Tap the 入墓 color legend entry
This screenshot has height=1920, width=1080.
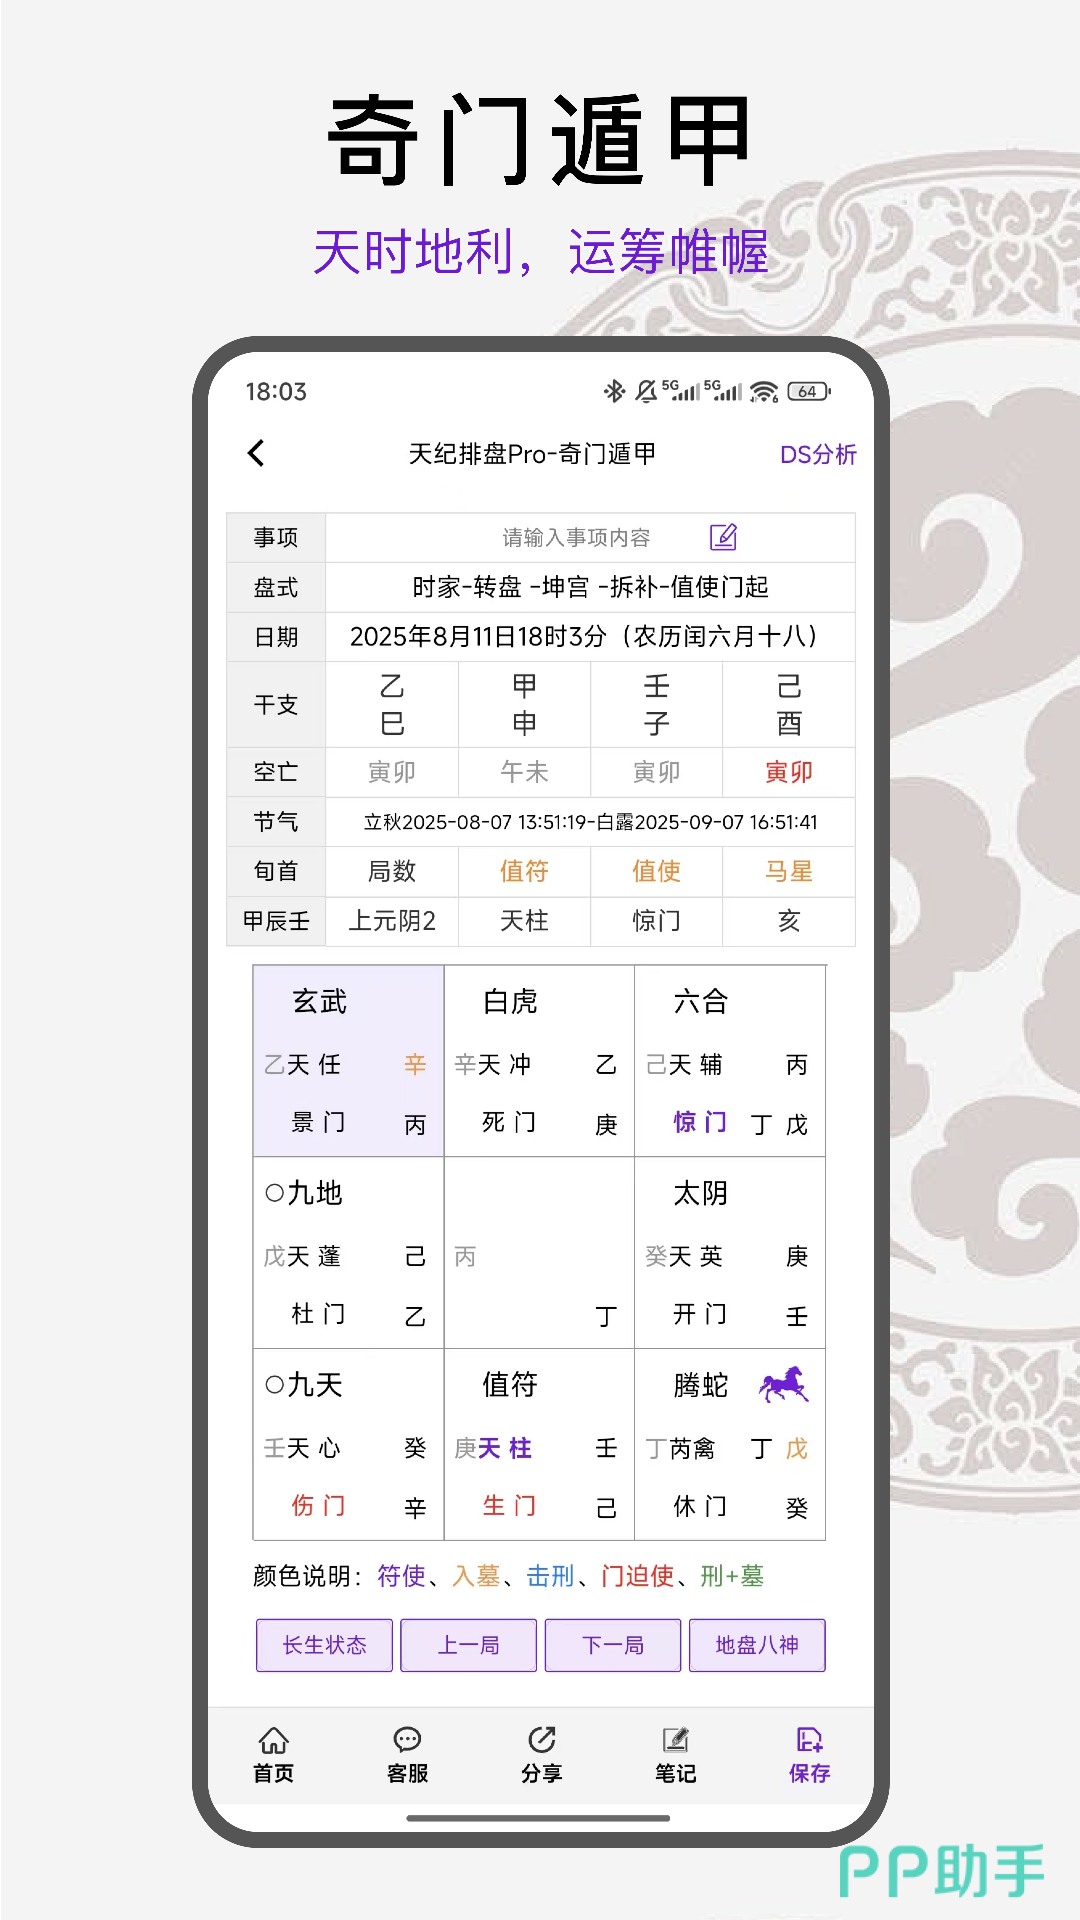pyautogui.click(x=476, y=1576)
